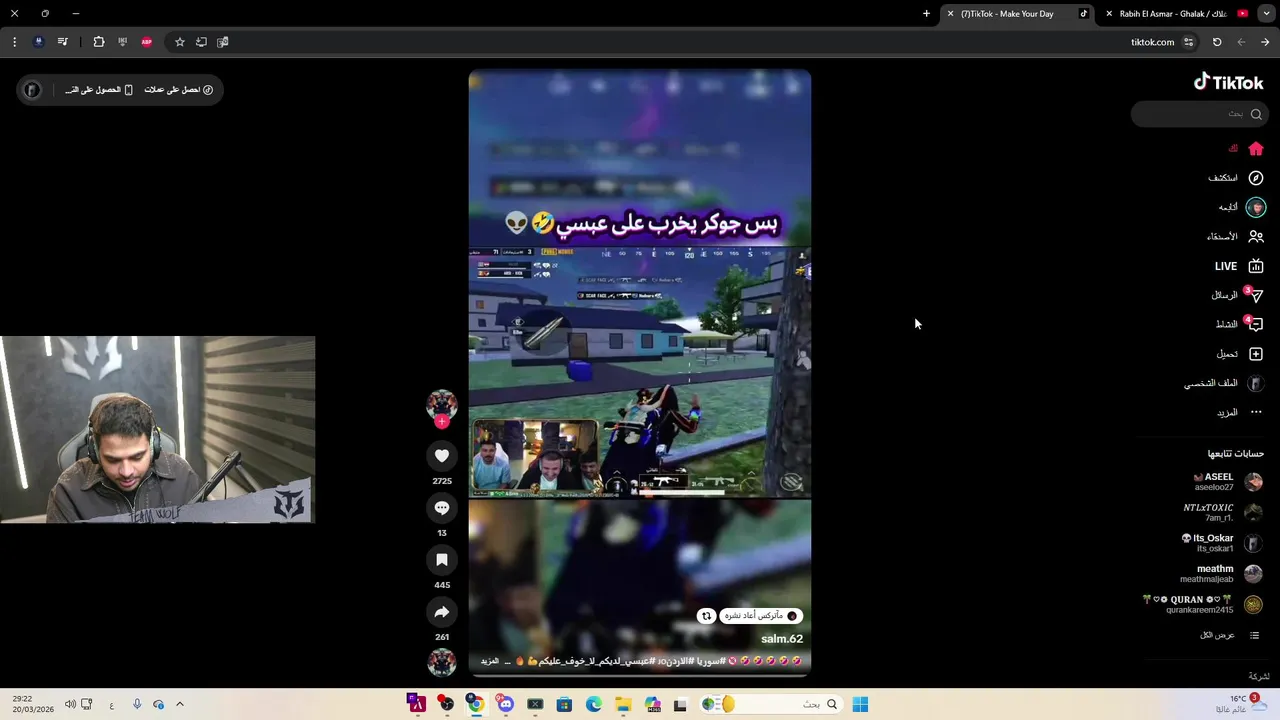Open the Chrome profile avatar
This screenshot has width=1280, height=720.
point(38,42)
